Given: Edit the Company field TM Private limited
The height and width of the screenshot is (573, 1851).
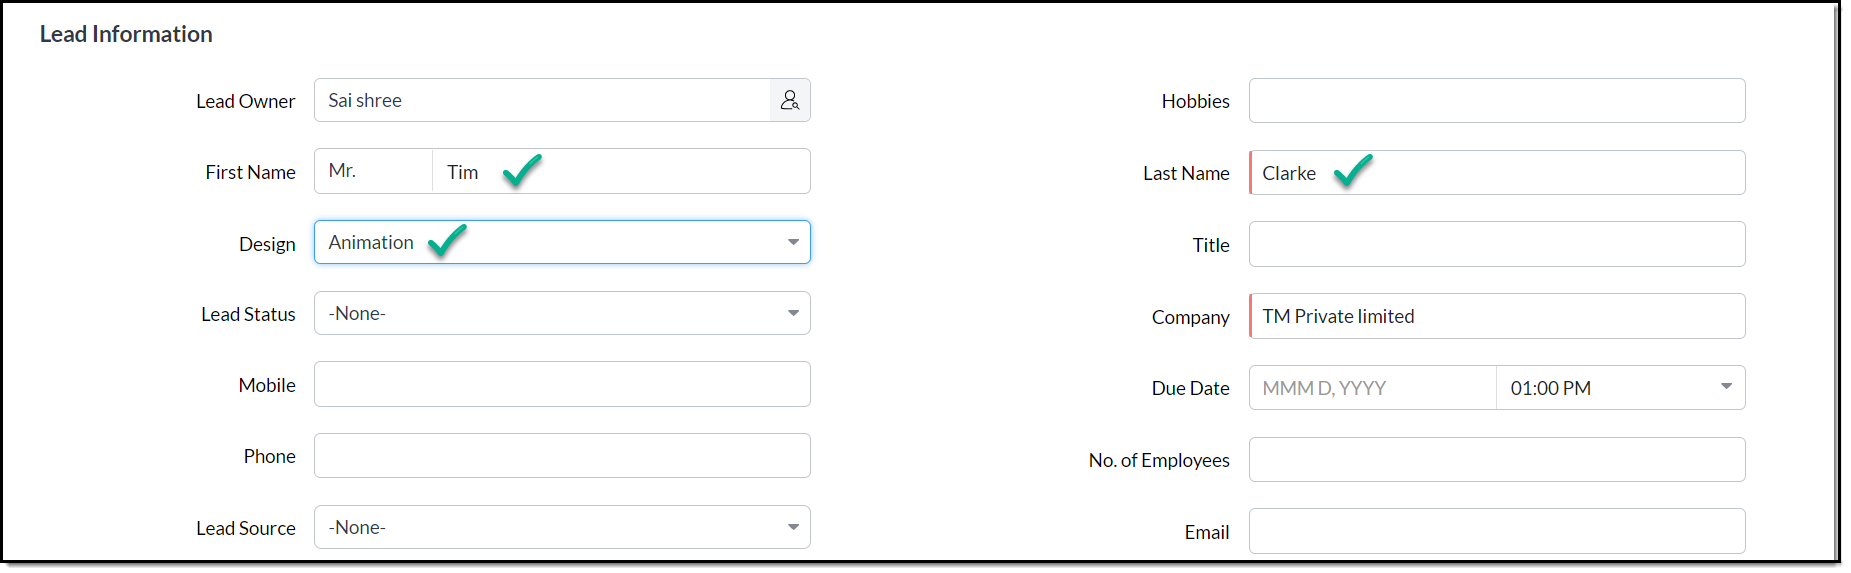Looking at the screenshot, I should pyautogui.click(x=1496, y=316).
